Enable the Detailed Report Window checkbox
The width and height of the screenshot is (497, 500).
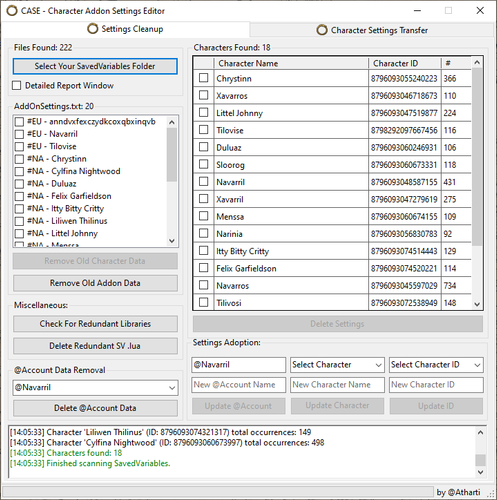coord(17,85)
